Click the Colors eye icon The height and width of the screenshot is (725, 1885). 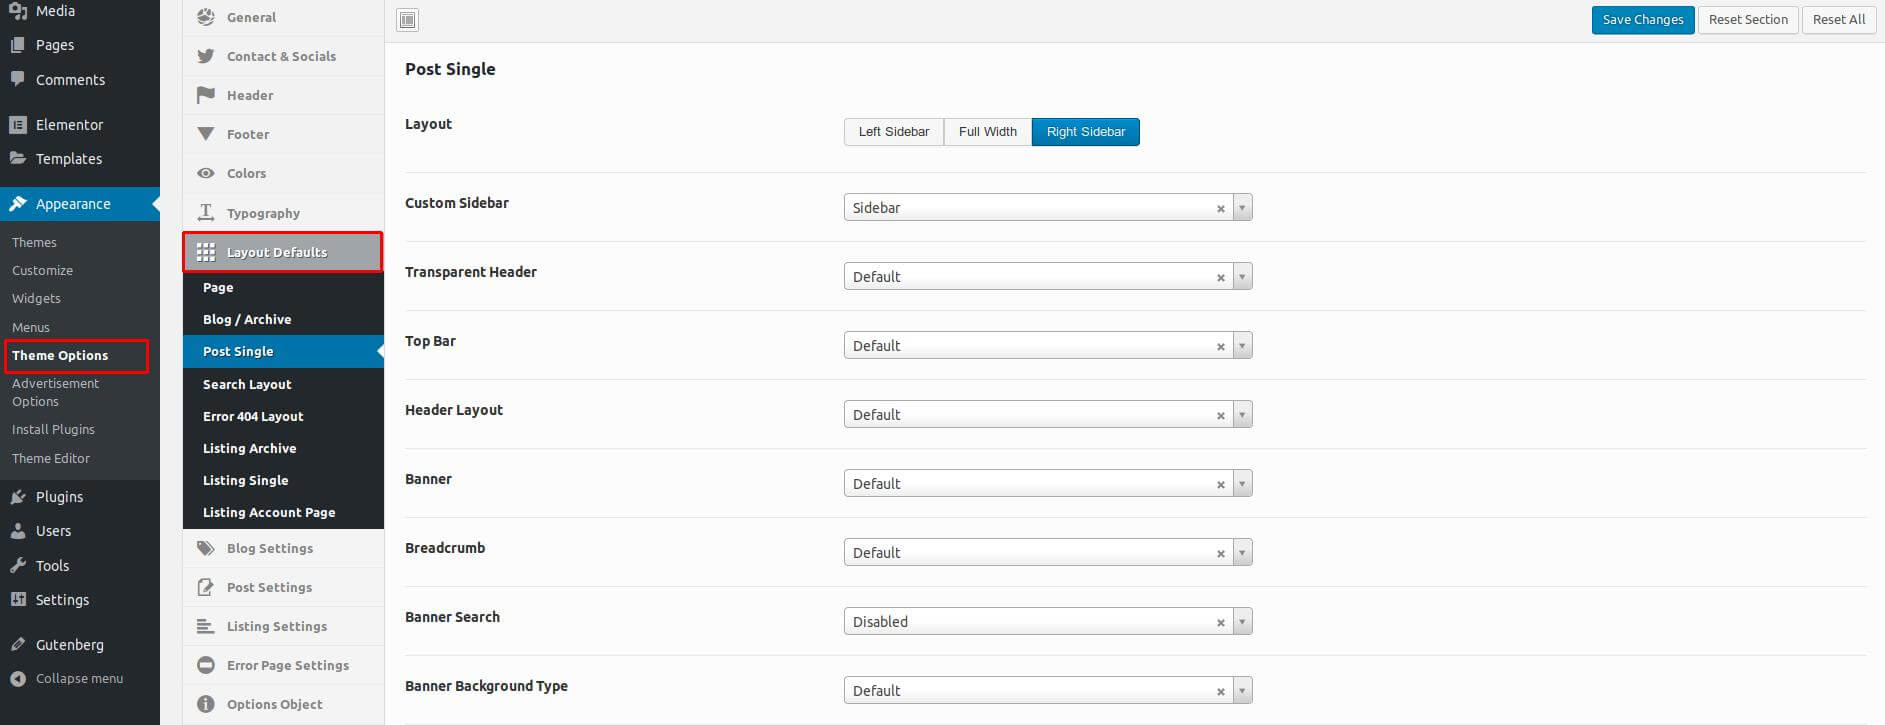[206, 173]
